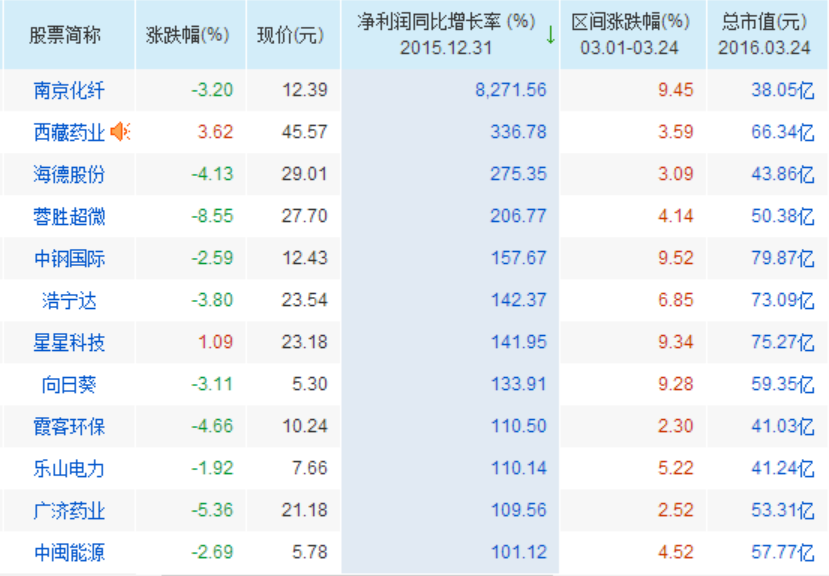Click interval change 6.85 for 浩宁达
Viewport: 829px width, 576px height.
pyautogui.click(x=676, y=300)
